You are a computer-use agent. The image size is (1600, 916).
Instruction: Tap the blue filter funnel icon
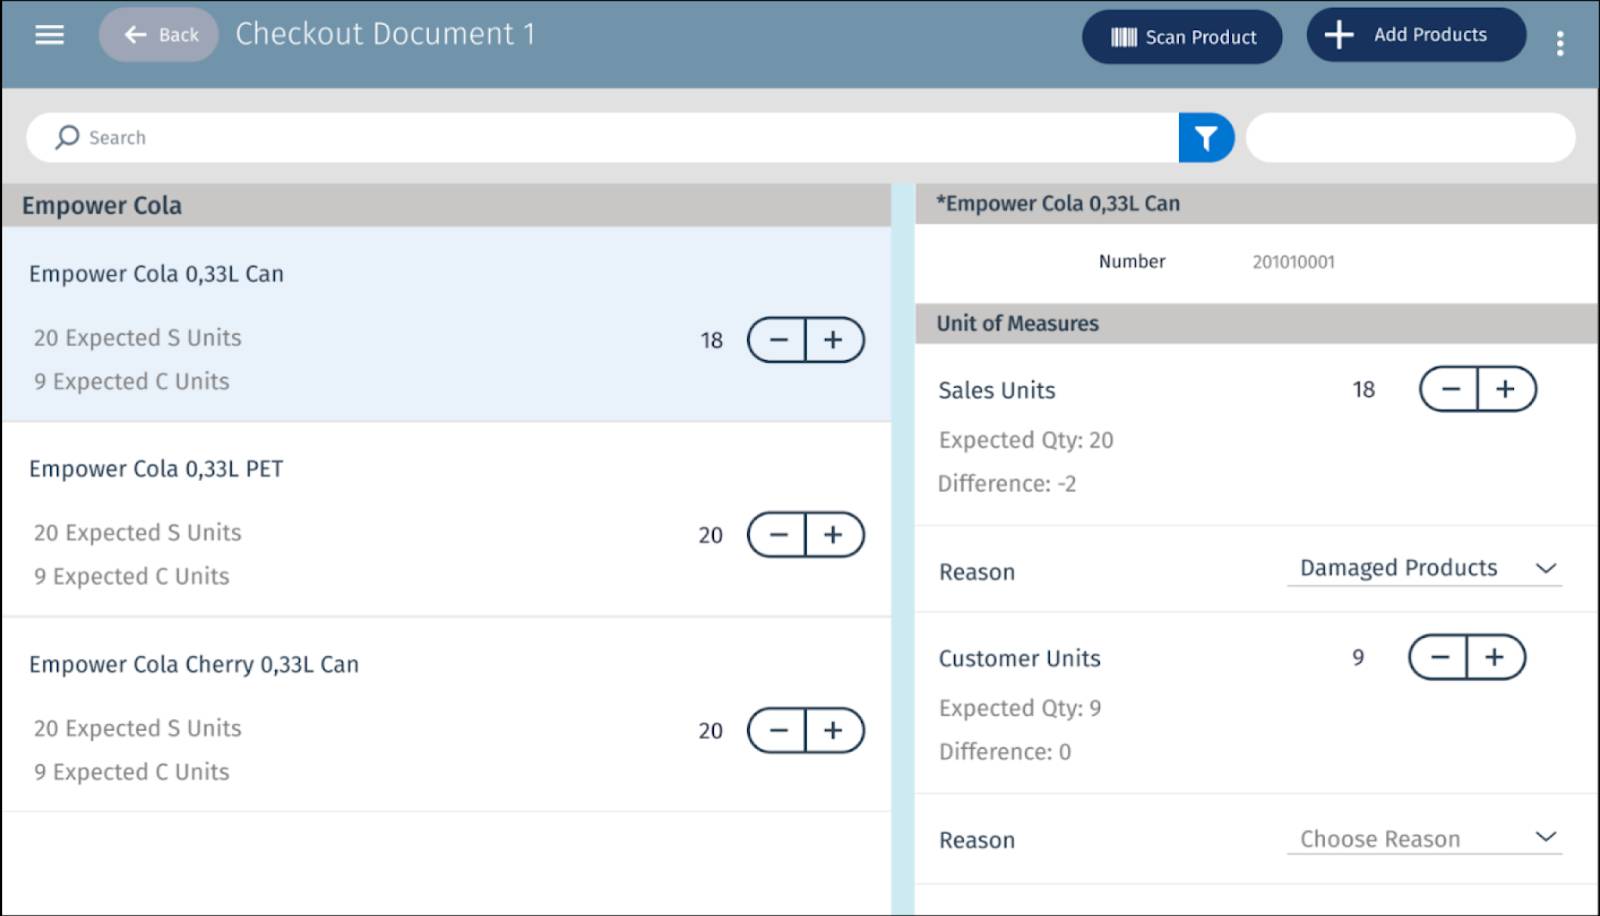(1206, 137)
